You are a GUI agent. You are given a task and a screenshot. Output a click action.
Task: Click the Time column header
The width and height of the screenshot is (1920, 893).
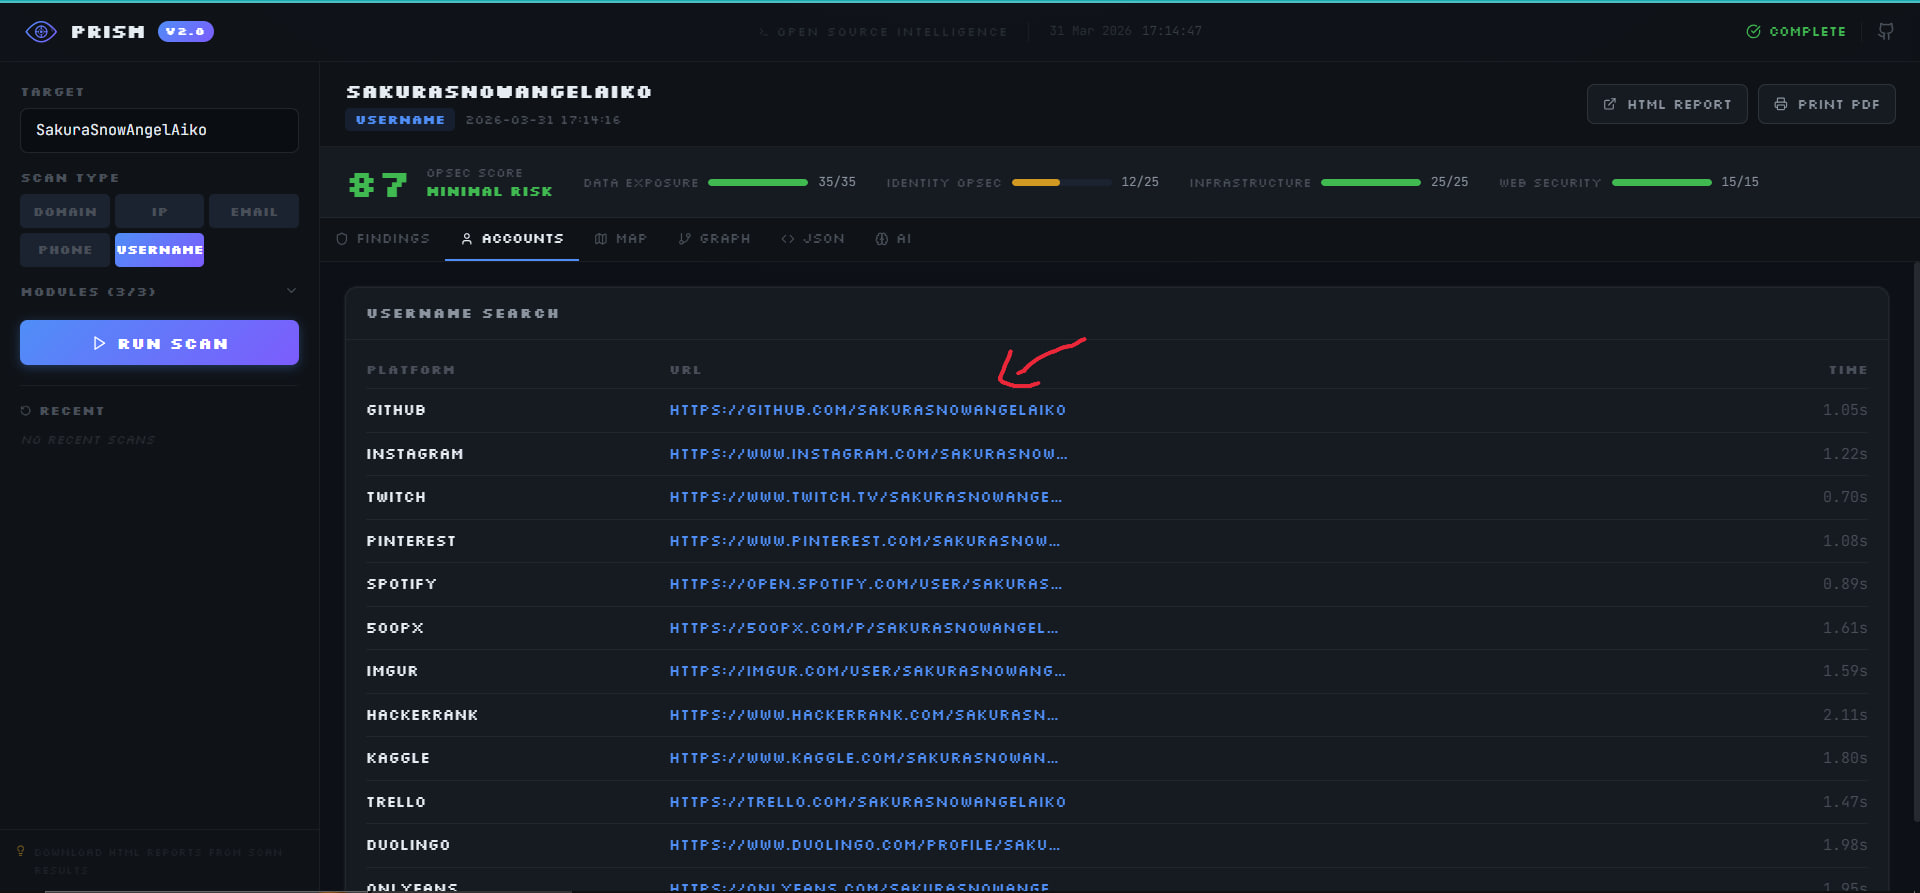(1848, 370)
